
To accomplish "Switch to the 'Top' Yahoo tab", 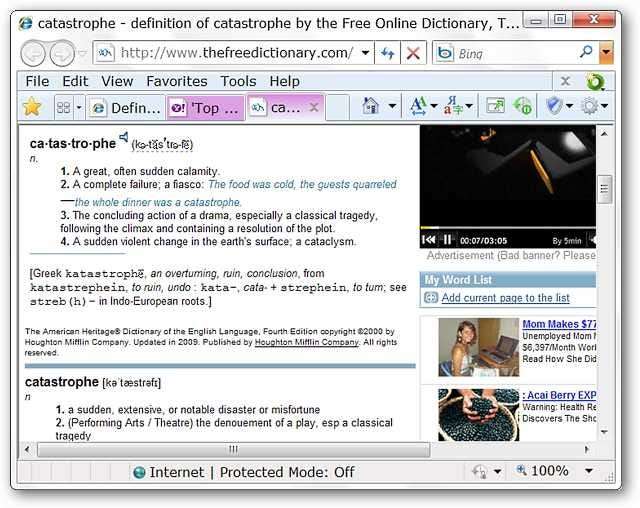I will [205, 107].
